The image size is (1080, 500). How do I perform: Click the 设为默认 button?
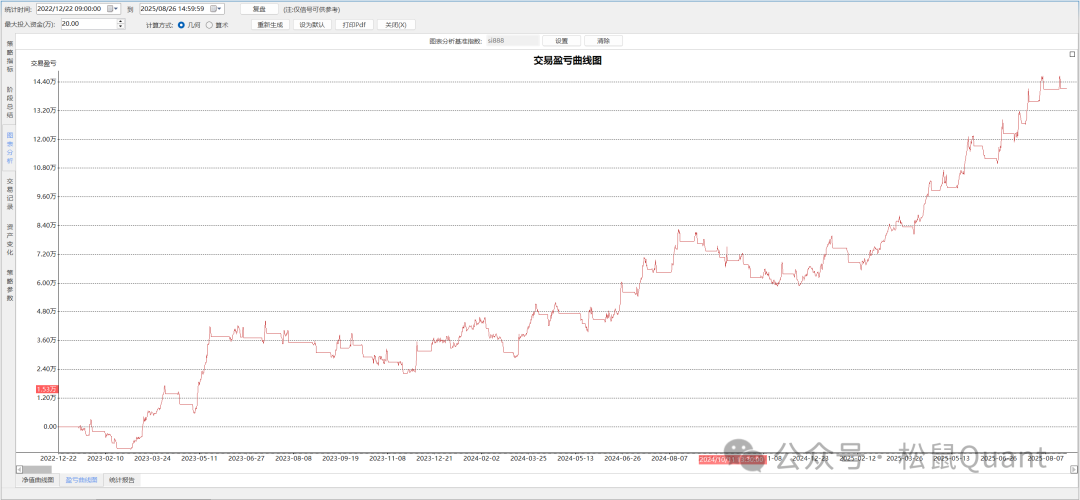(x=312, y=25)
